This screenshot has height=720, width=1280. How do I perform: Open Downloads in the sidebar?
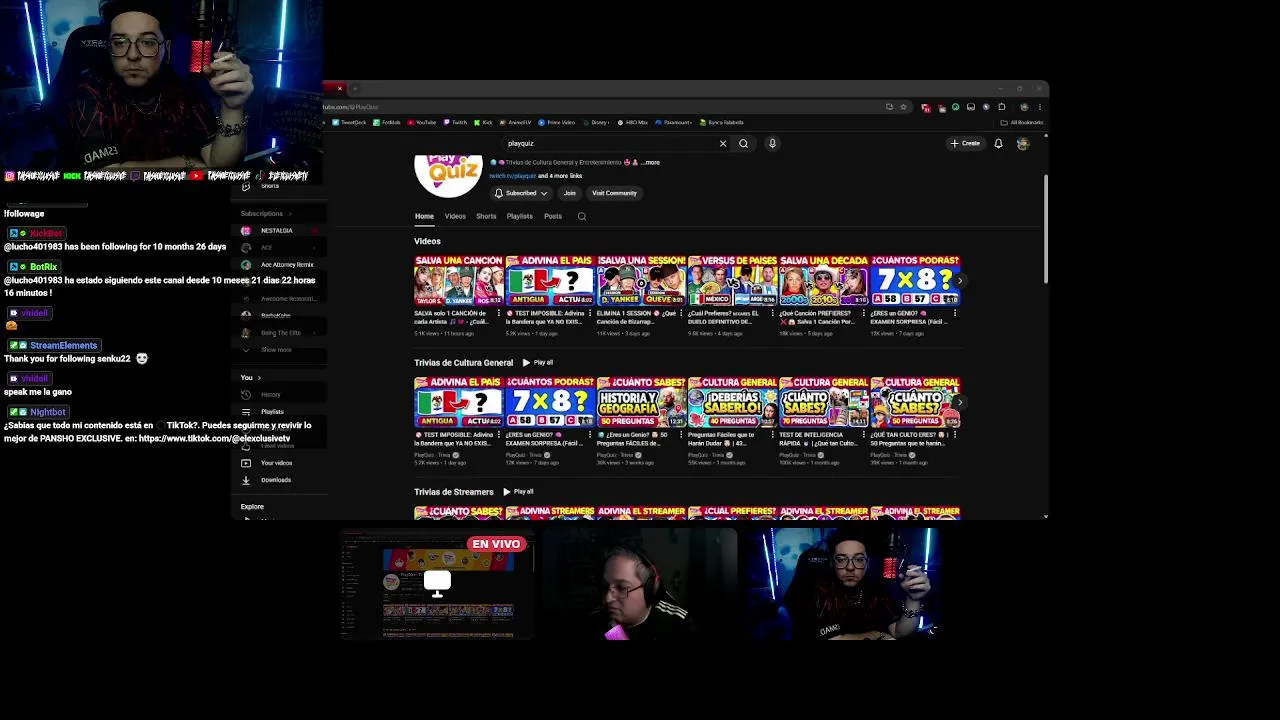pyautogui.click(x=276, y=480)
